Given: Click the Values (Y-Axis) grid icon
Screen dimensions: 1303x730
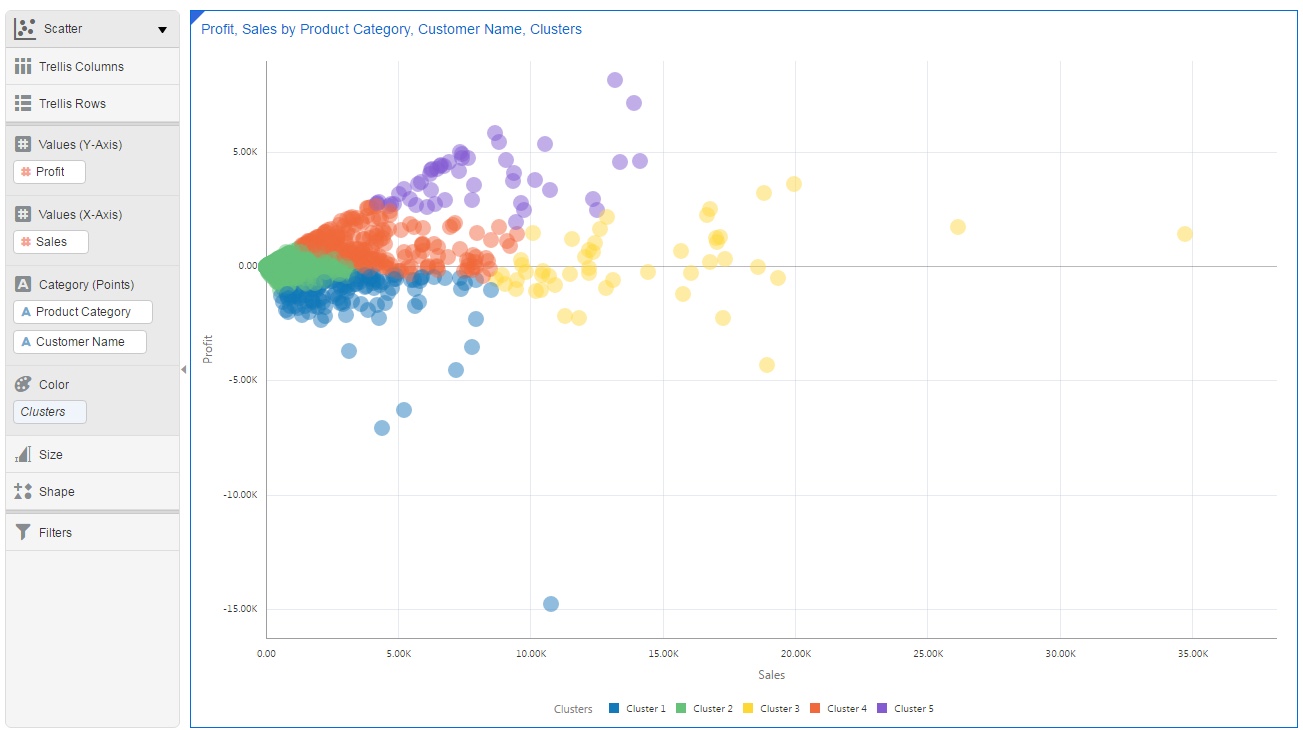Looking at the screenshot, I should point(22,143).
